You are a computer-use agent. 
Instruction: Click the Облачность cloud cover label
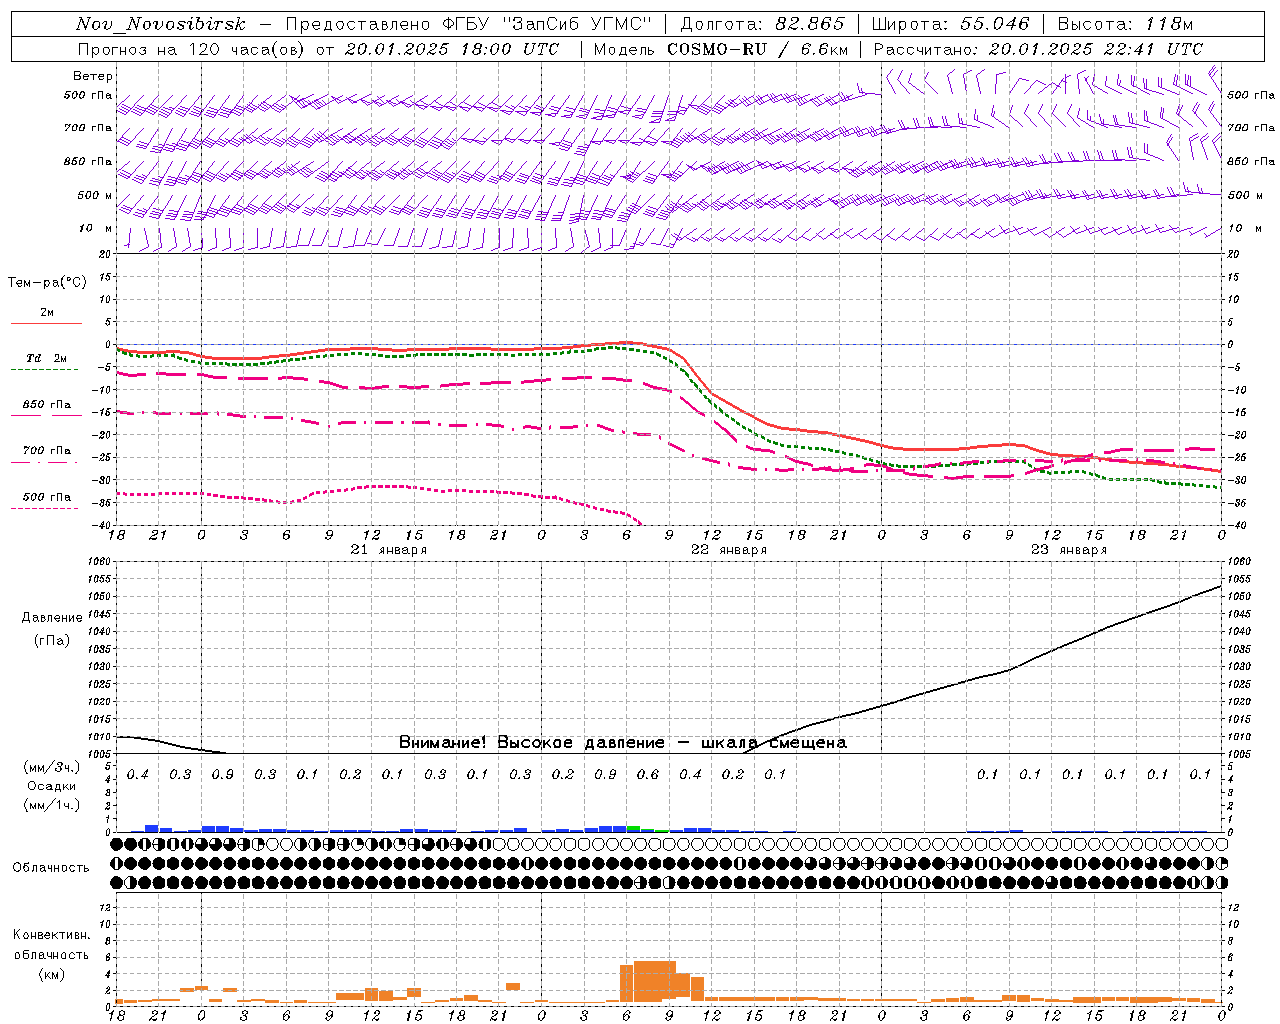51,867
